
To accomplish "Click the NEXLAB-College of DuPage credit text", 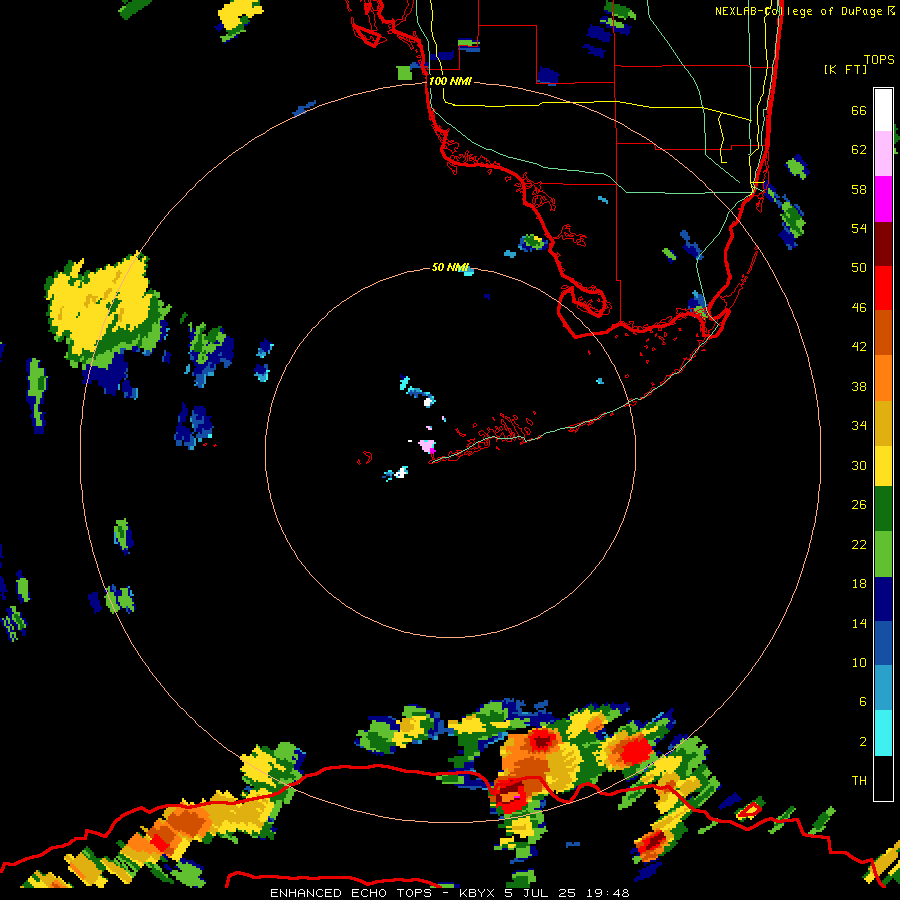I will [805, 11].
